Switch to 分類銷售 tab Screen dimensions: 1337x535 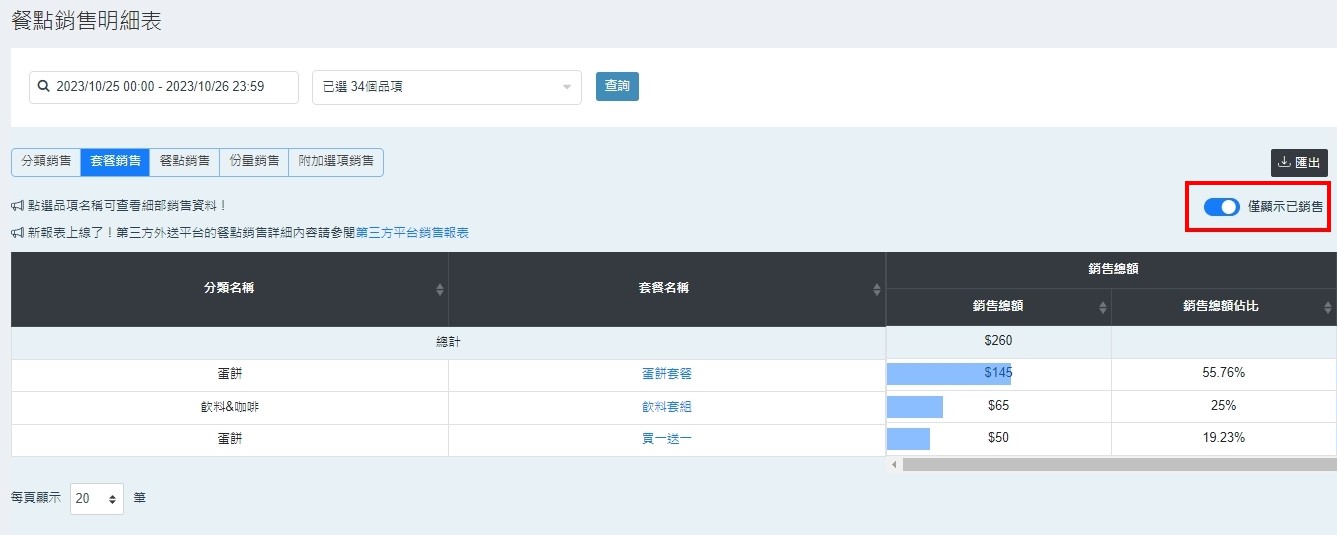tap(46, 162)
